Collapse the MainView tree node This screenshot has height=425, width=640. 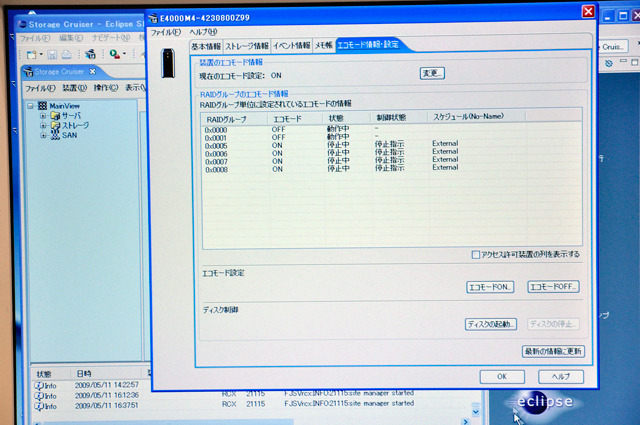point(31,106)
